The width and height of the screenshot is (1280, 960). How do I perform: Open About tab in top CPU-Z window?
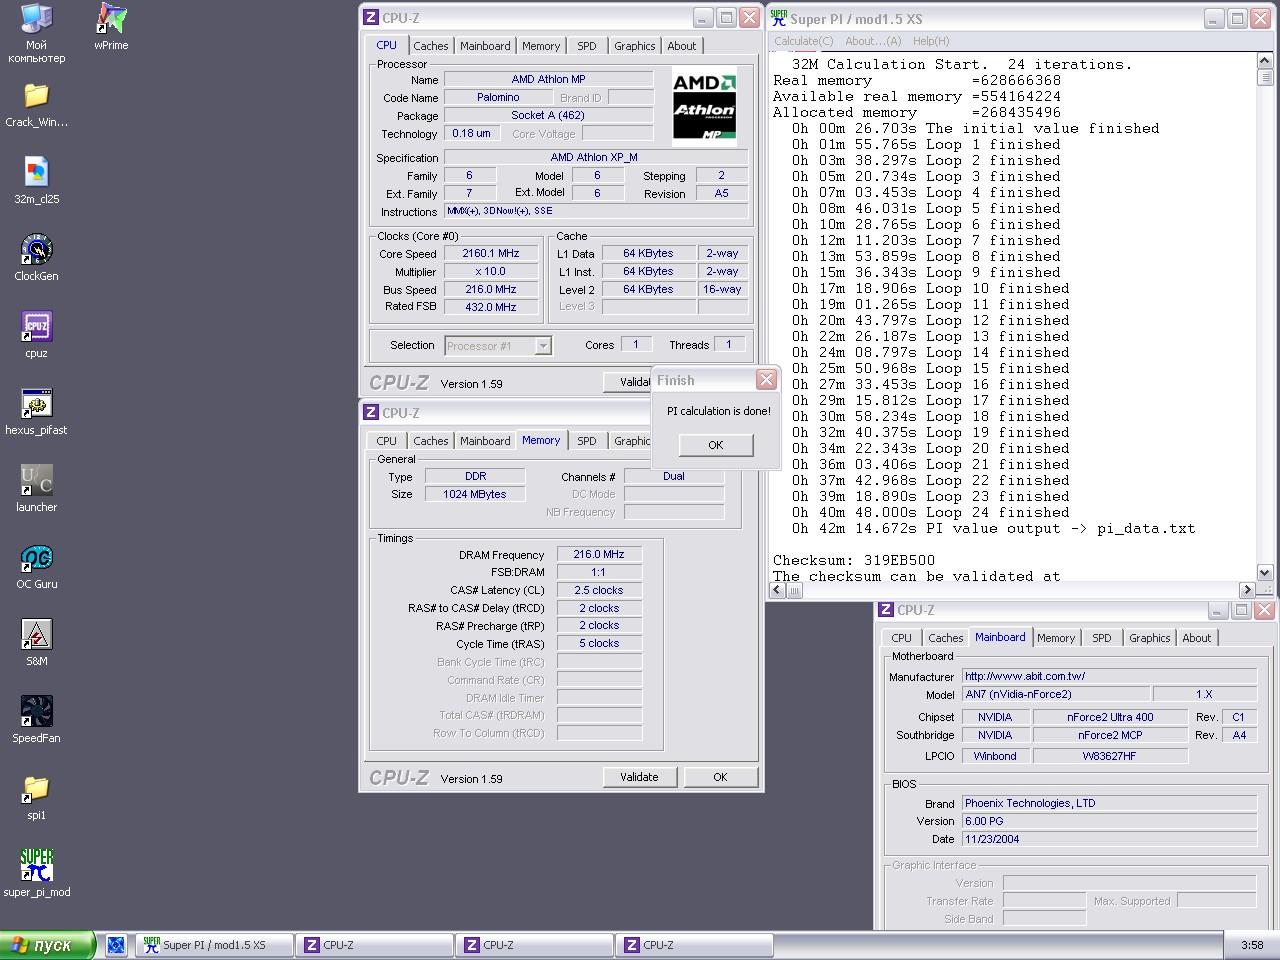point(682,46)
